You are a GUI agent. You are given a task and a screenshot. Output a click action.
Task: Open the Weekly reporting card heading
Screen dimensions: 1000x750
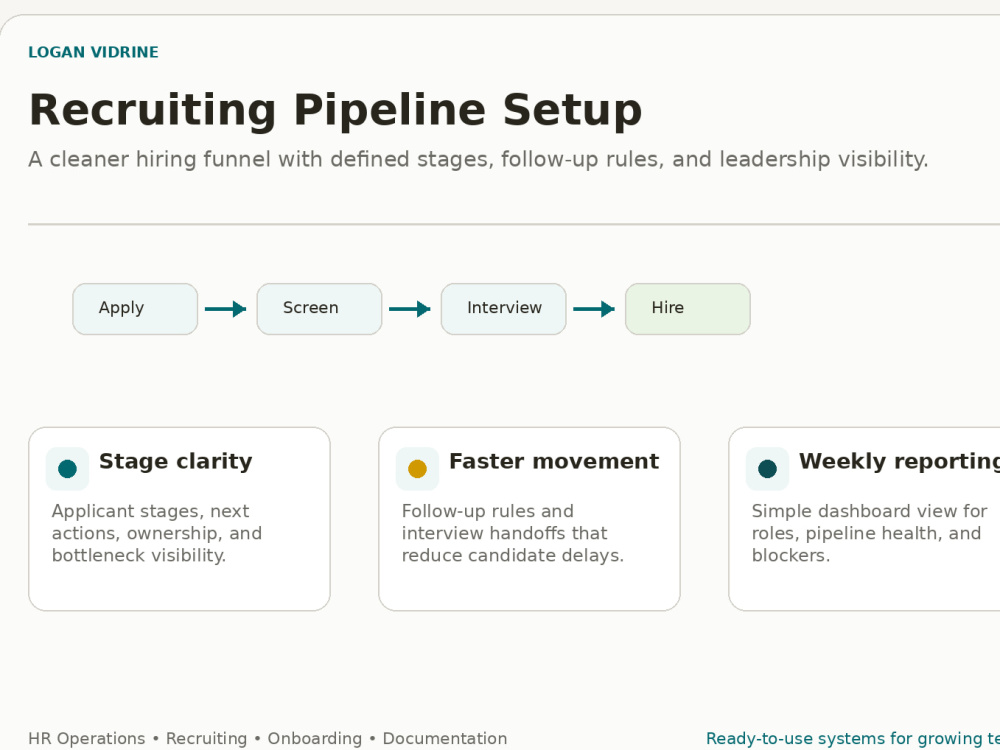click(899, 461)
